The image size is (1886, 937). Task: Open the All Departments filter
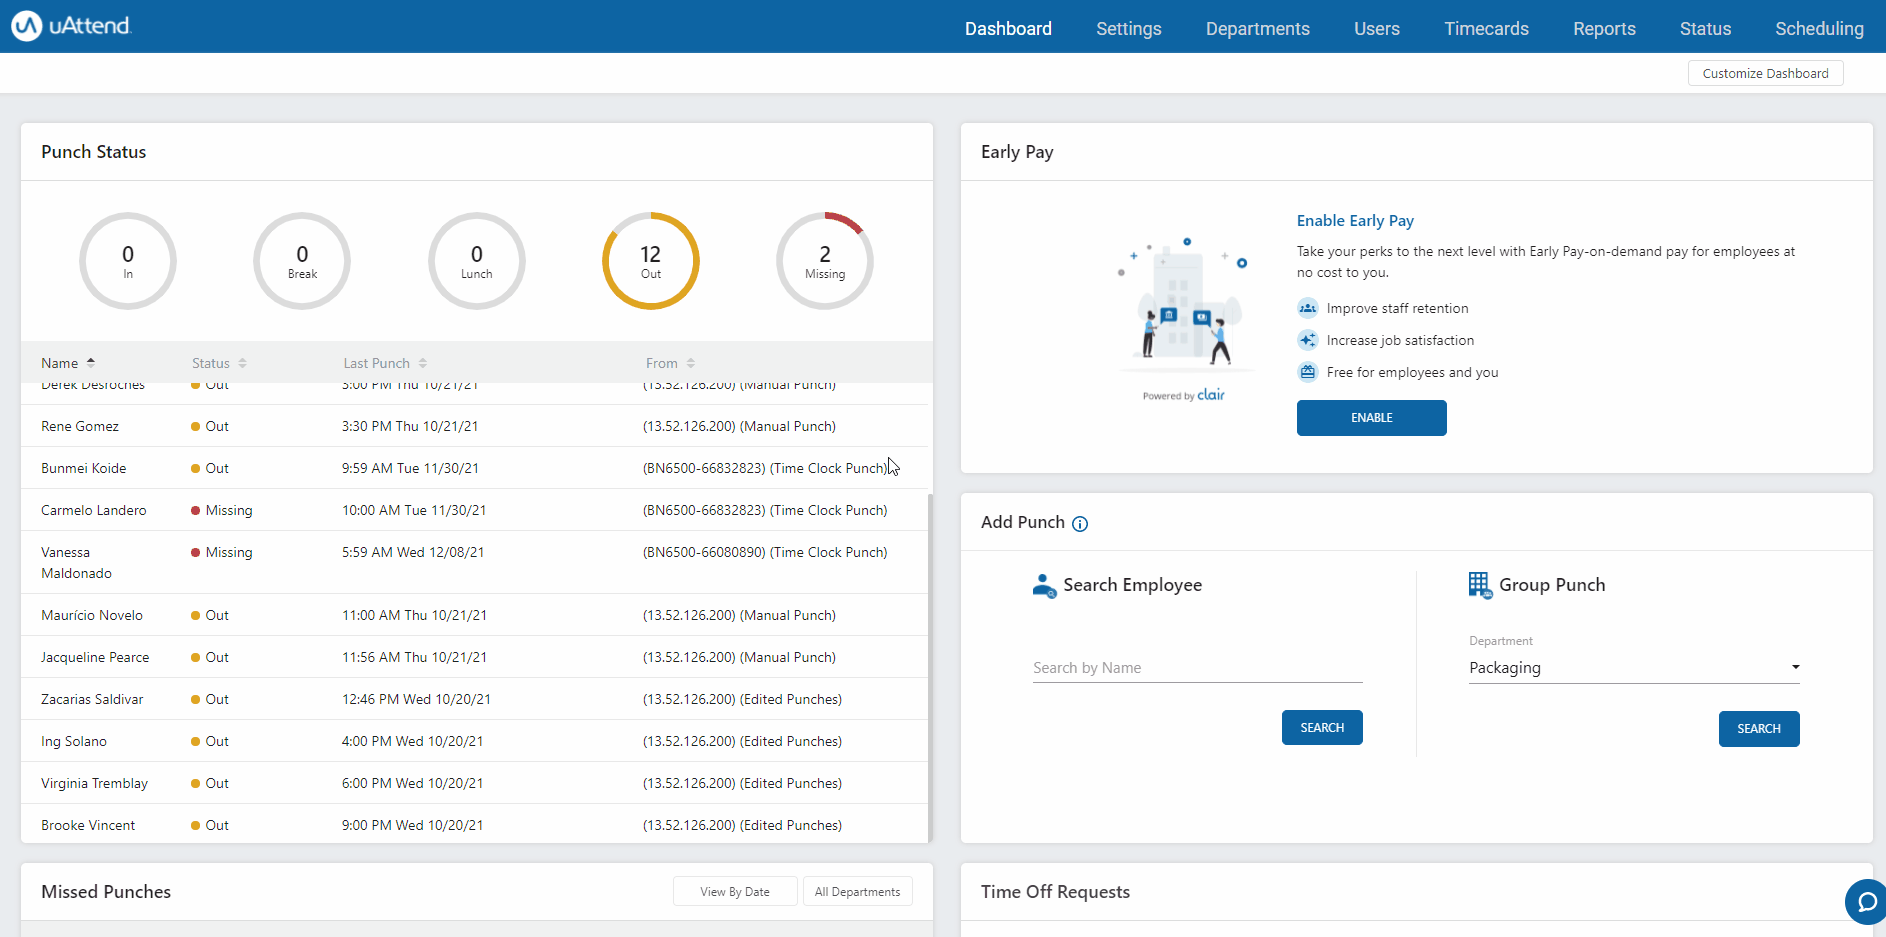[858, 892]
